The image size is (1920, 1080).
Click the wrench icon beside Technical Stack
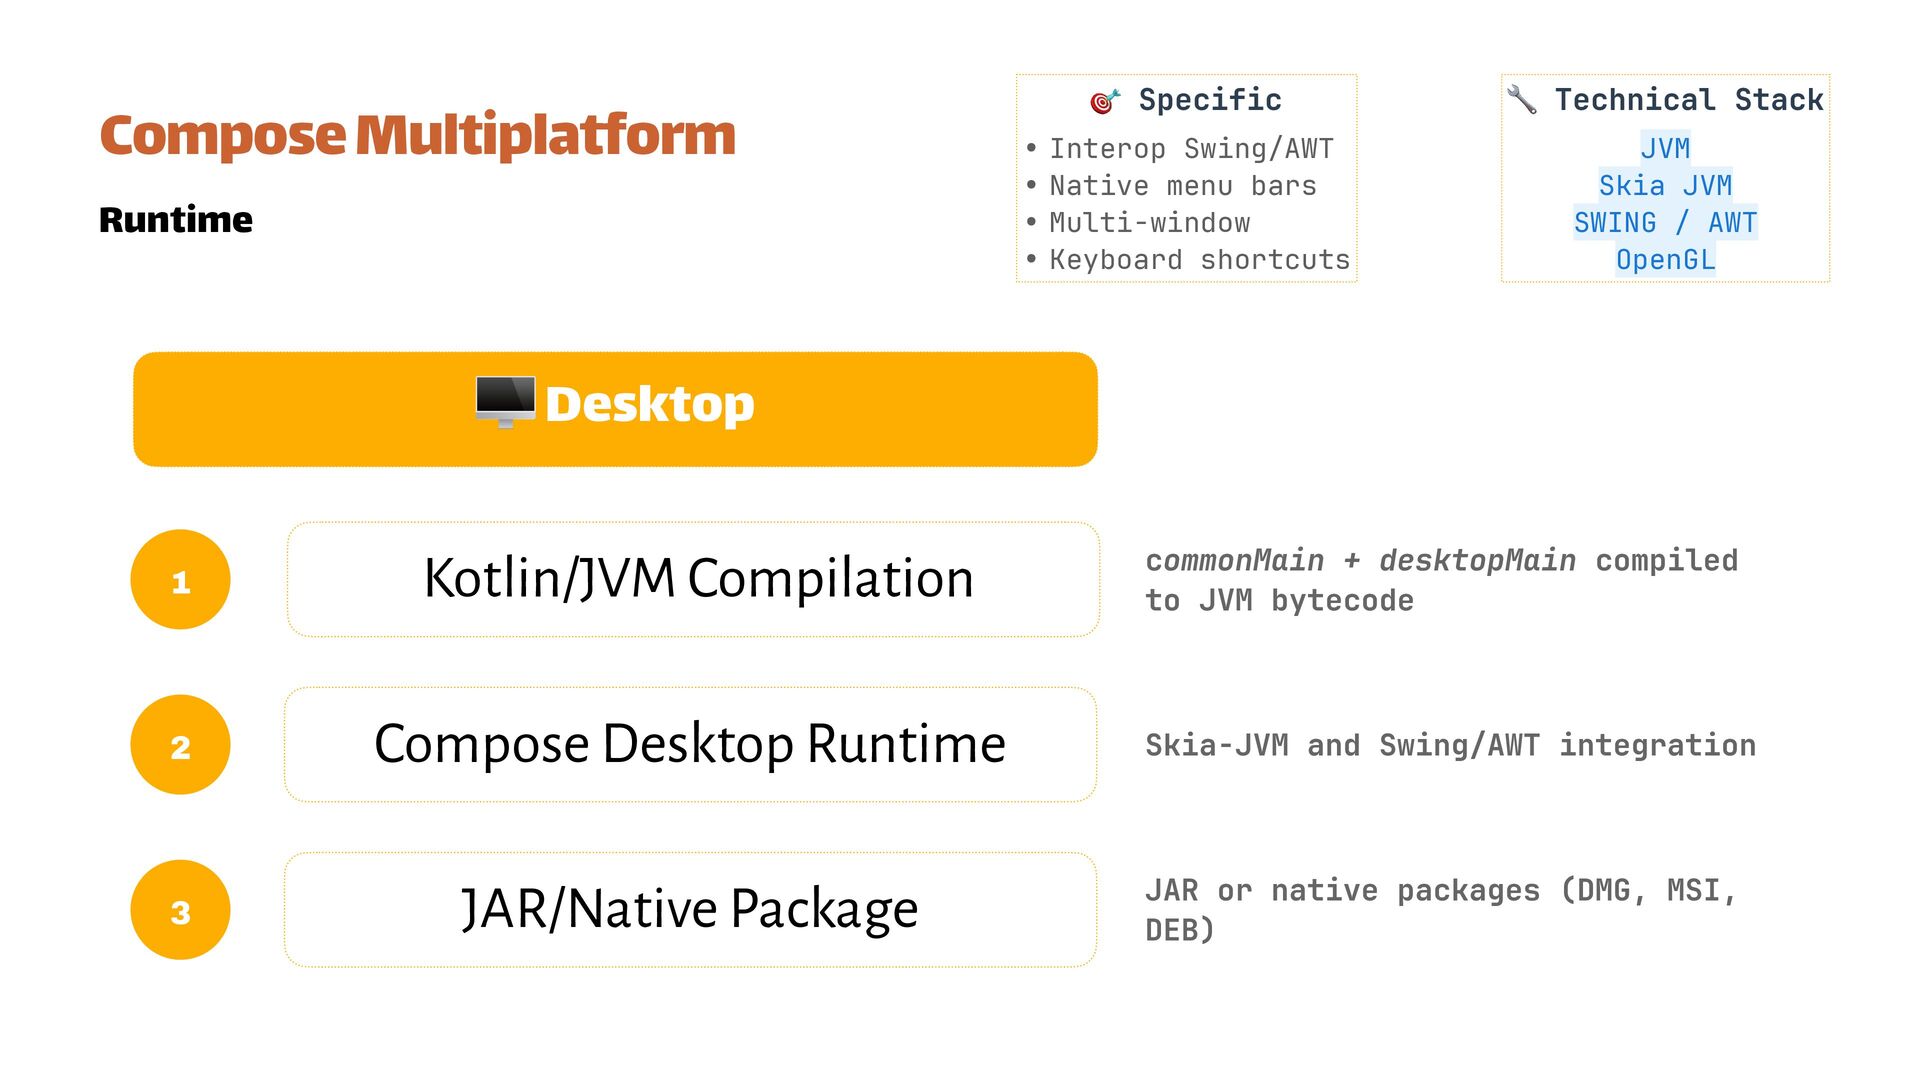coord(1522,99)
